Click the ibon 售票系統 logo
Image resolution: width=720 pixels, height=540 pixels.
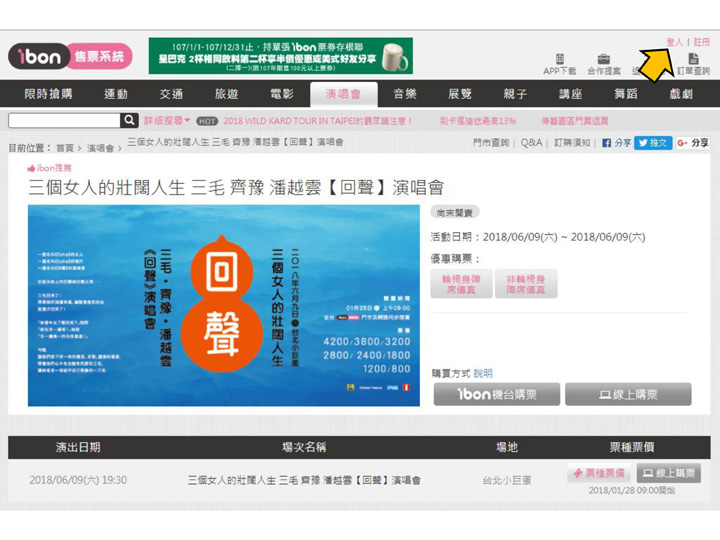[67, 57]
